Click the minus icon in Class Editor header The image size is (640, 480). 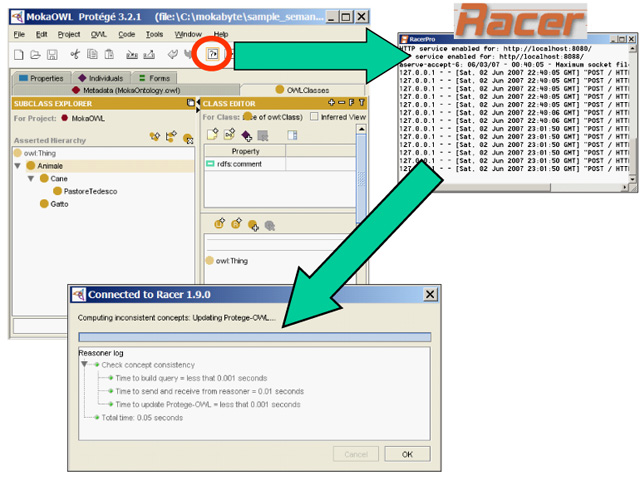[342, 102]
